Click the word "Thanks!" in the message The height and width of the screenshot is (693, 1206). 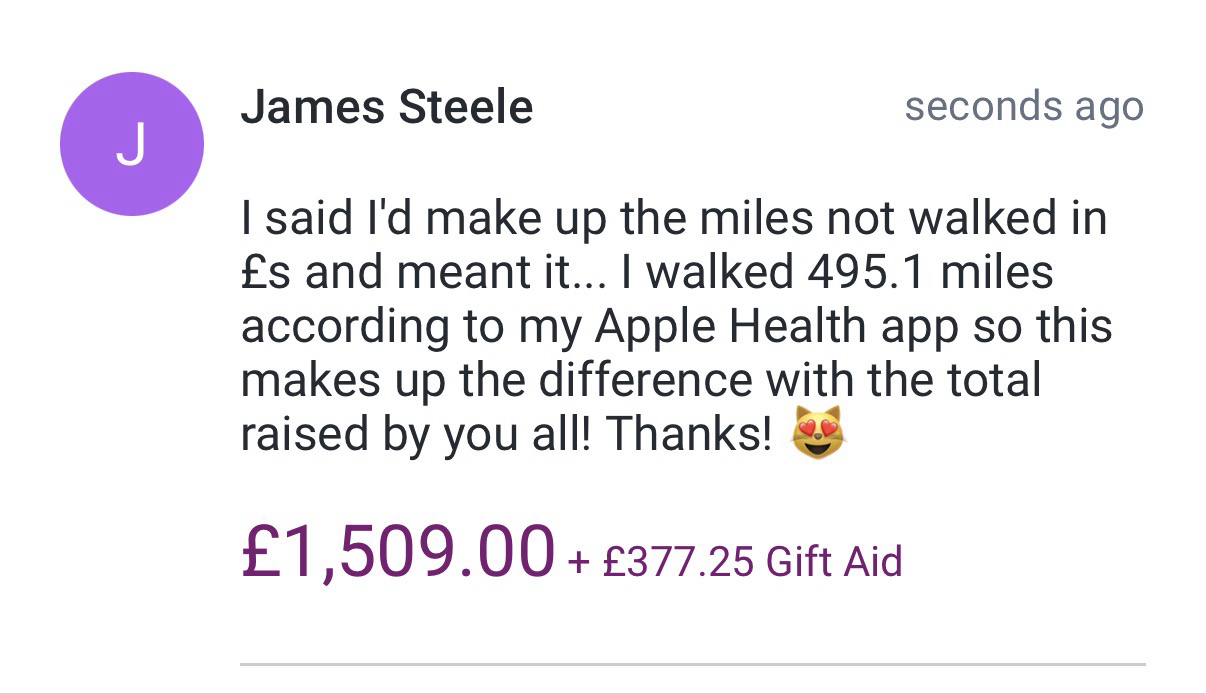pos(689,435)
